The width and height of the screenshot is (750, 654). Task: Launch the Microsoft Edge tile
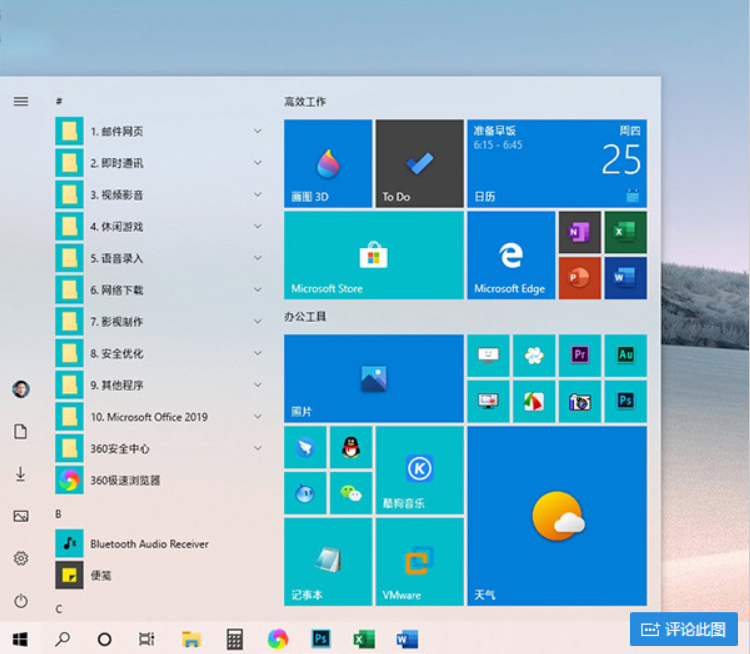coord(511,255)
